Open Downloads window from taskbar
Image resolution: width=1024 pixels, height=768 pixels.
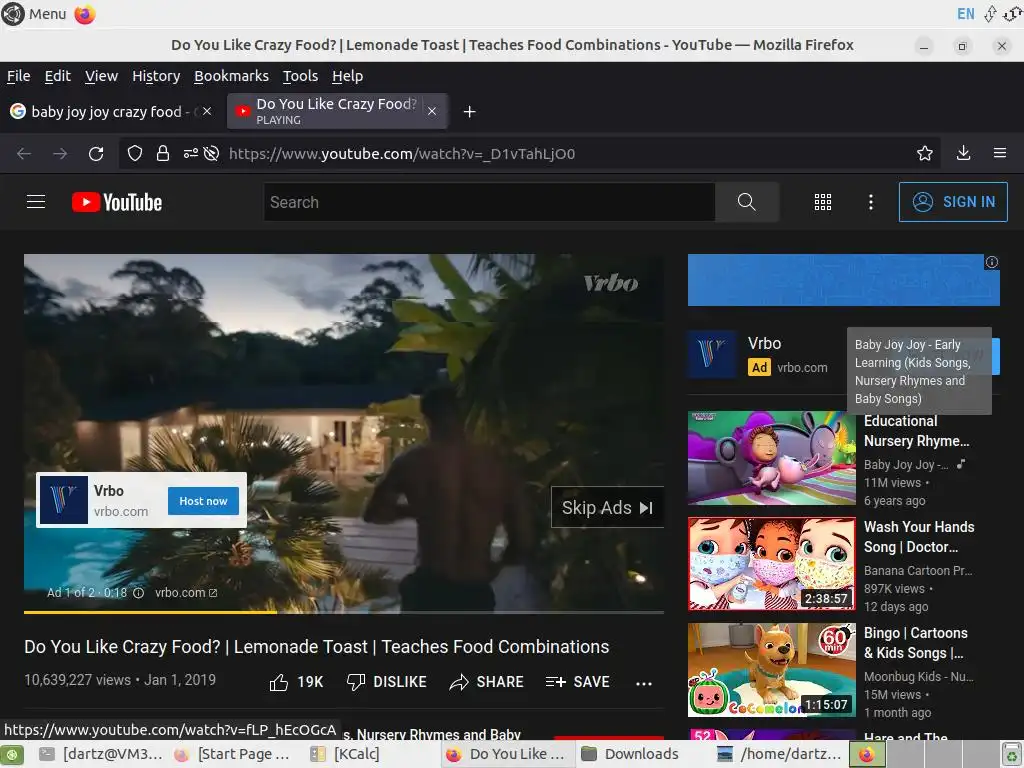[x=630, y=754]
